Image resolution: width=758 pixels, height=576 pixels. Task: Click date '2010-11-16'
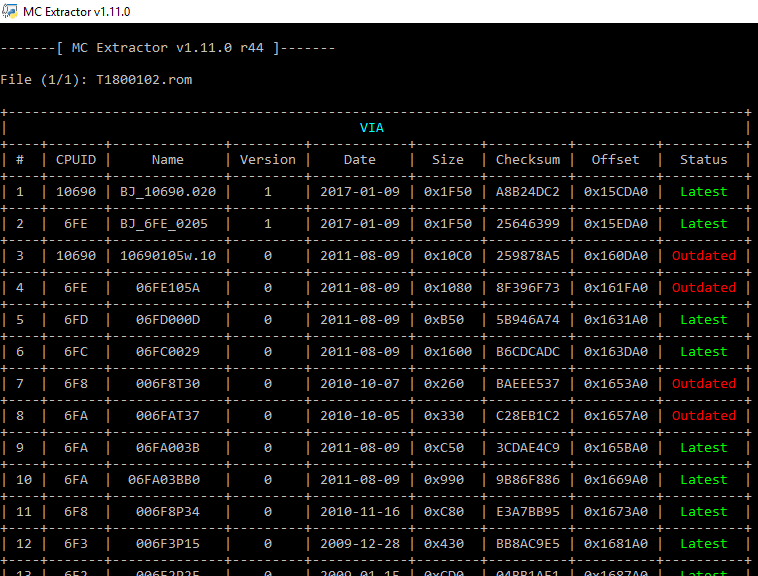(360, 511)
